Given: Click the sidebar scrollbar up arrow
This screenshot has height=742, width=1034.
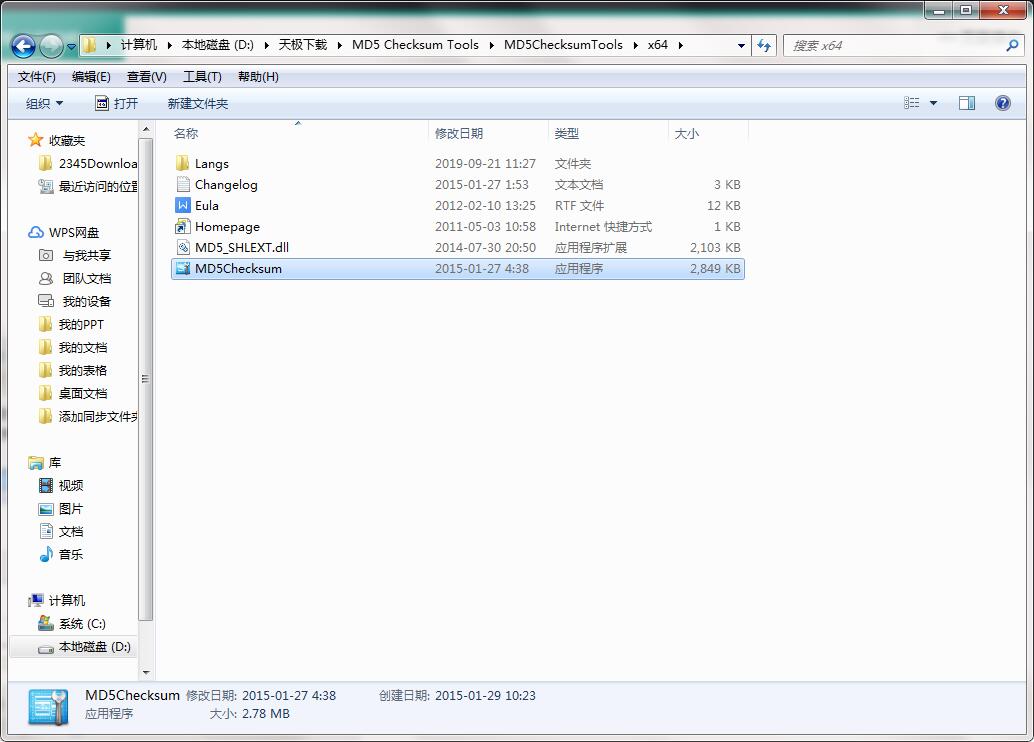Looking at the screenshot, I should point(146,129).
